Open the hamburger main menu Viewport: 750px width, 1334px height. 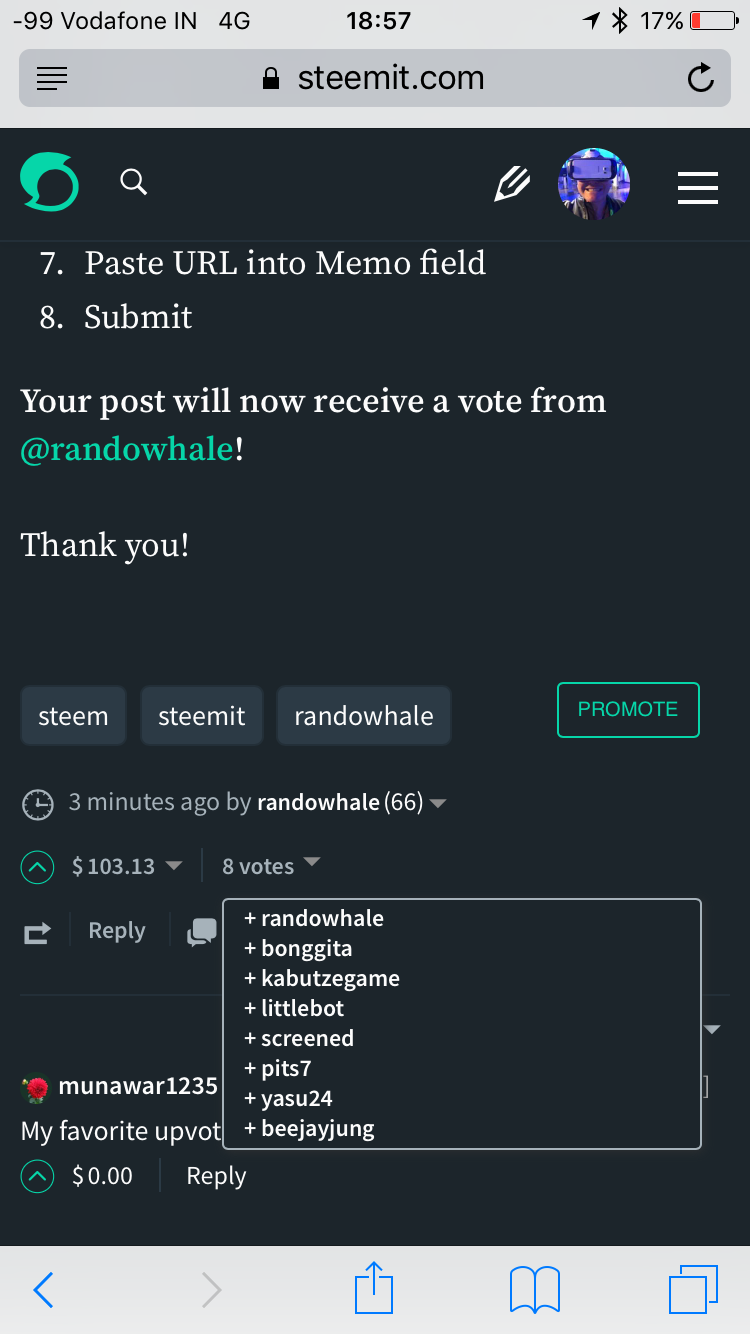698,187
